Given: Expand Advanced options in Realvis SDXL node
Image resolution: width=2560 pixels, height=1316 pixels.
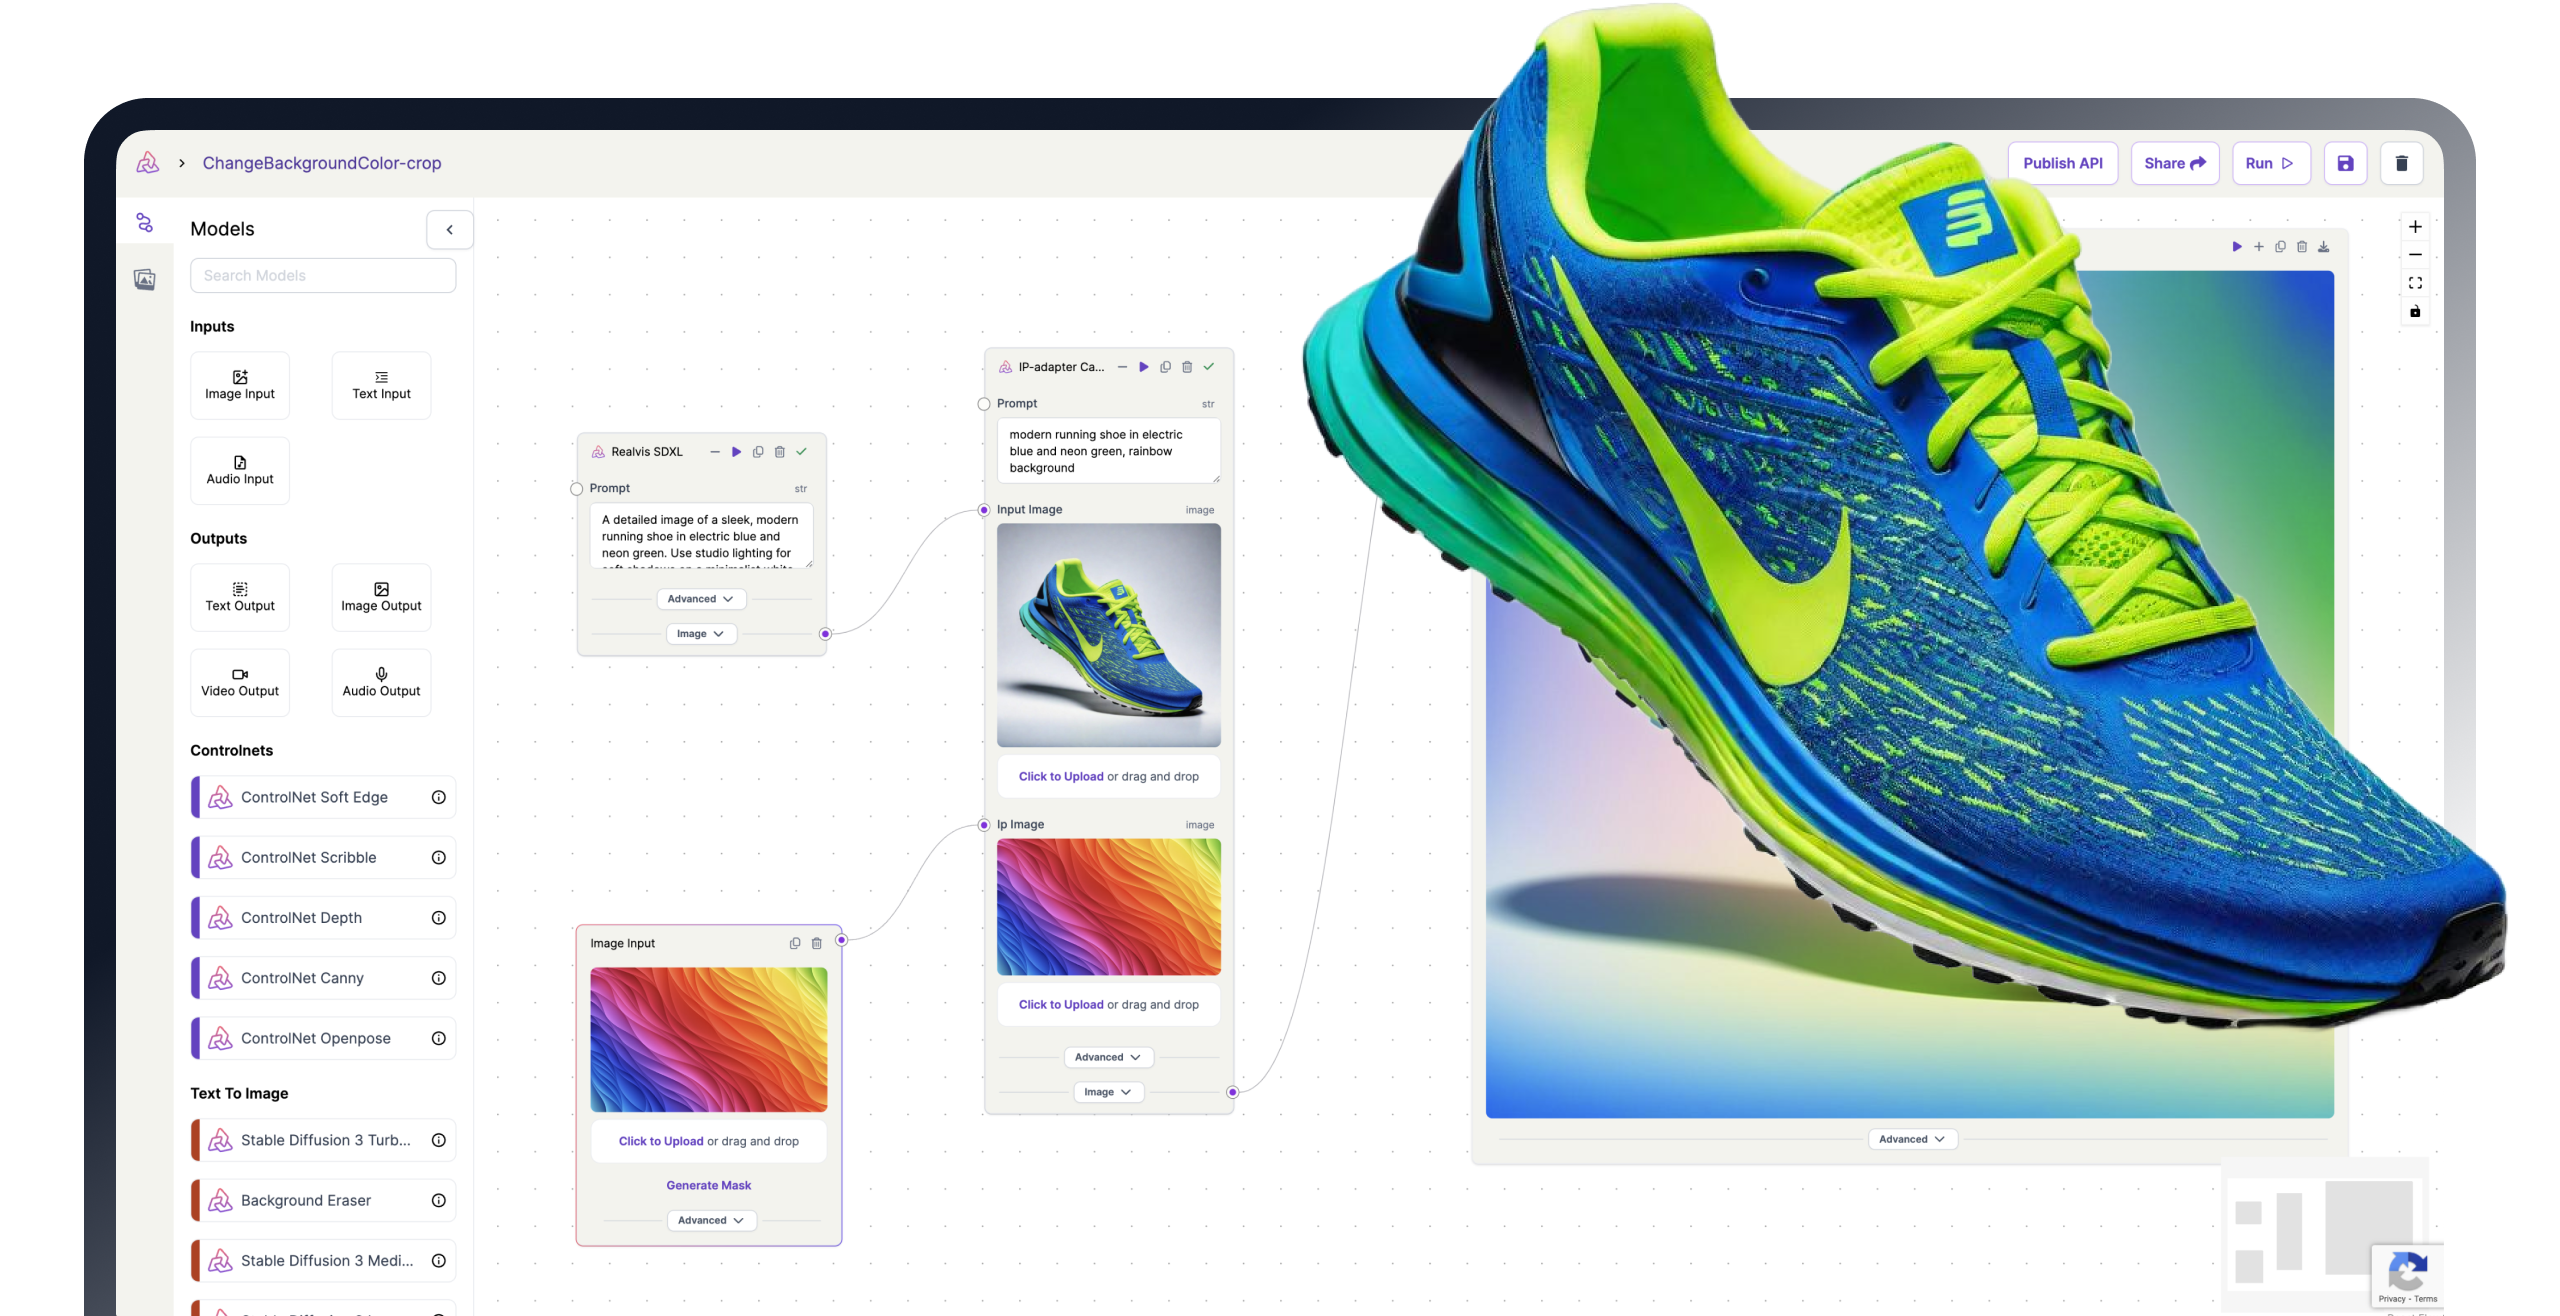Looking at the screenshot, I should pos(701,599).
